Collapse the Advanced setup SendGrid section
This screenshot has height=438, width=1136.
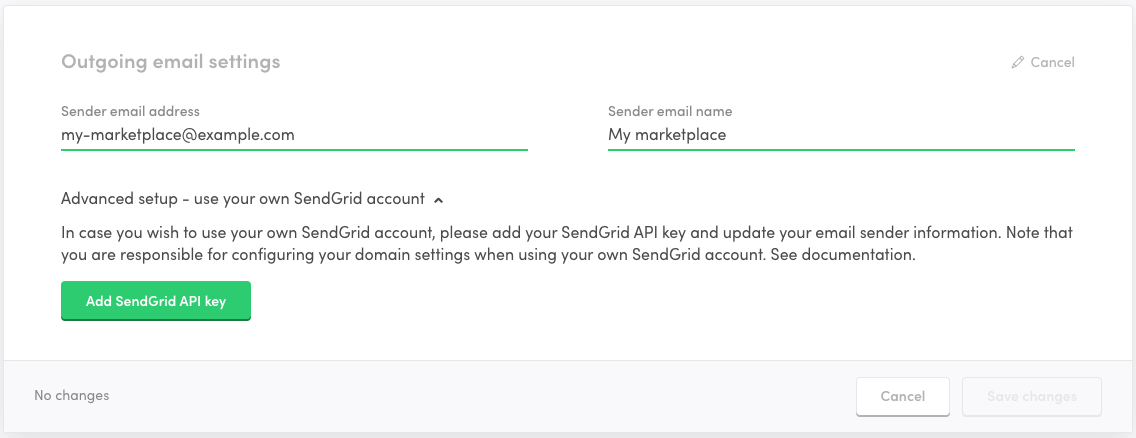(x=243, y=198)
